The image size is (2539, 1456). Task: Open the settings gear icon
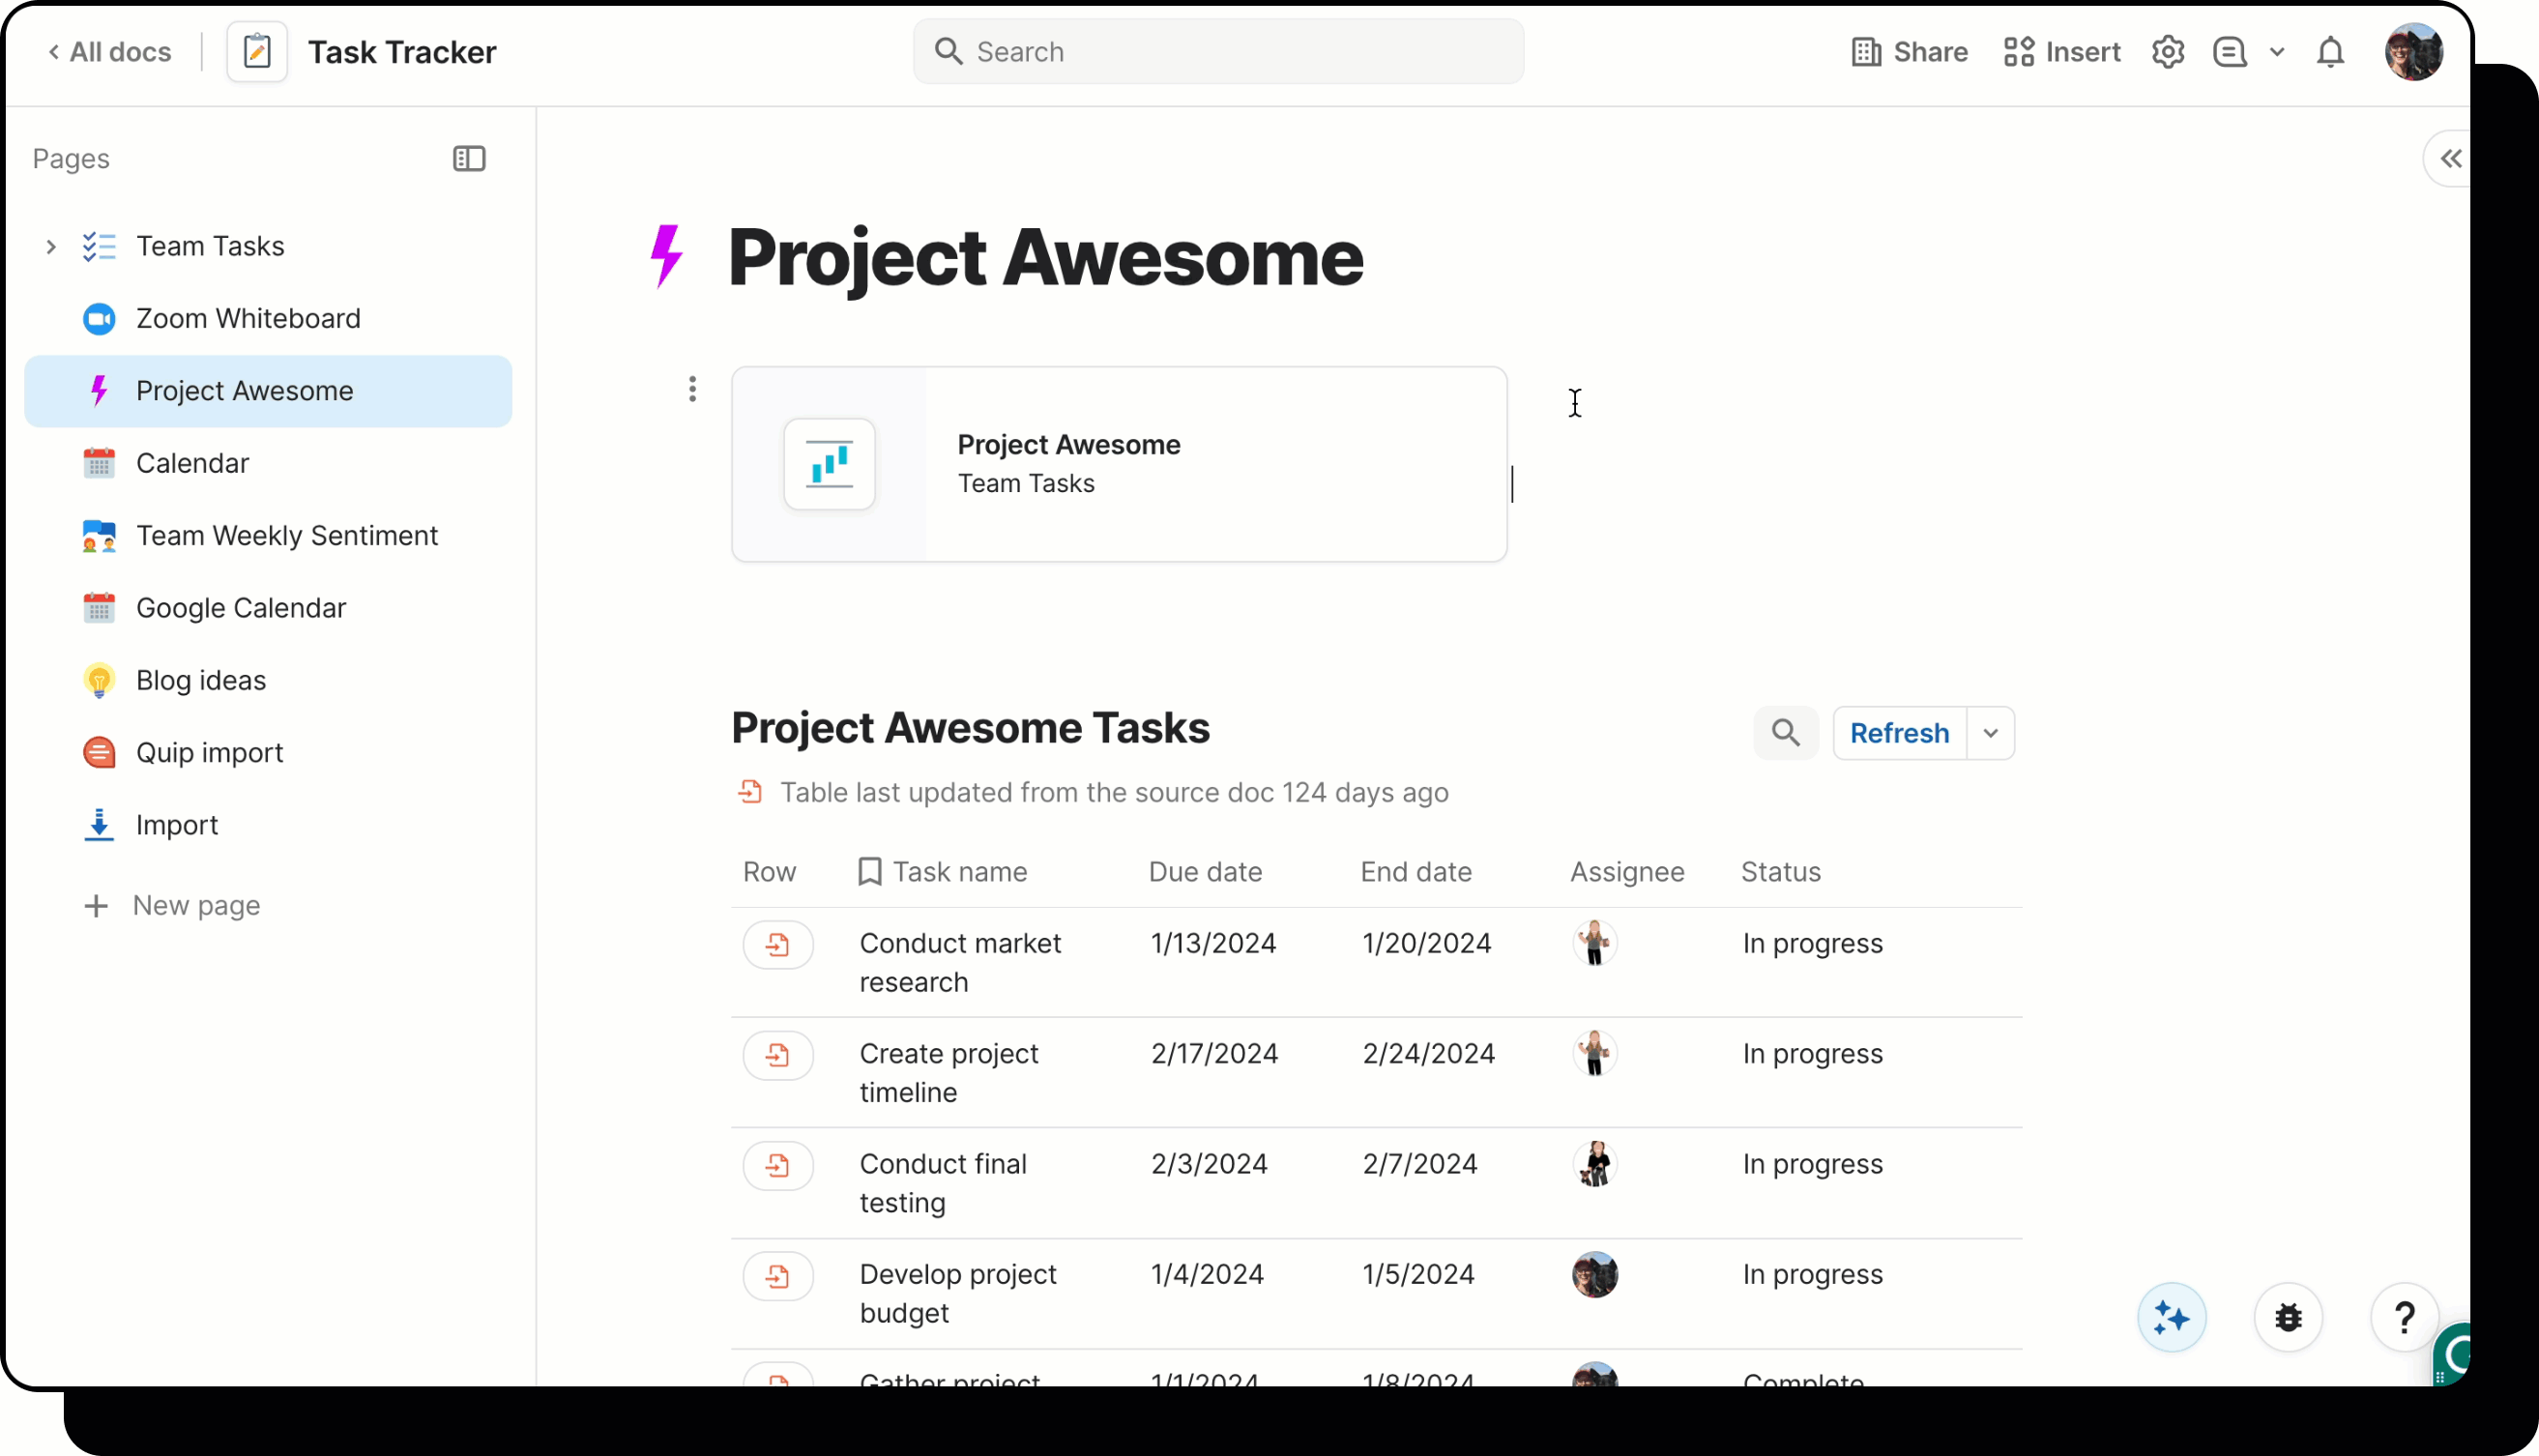point(2167,52)
